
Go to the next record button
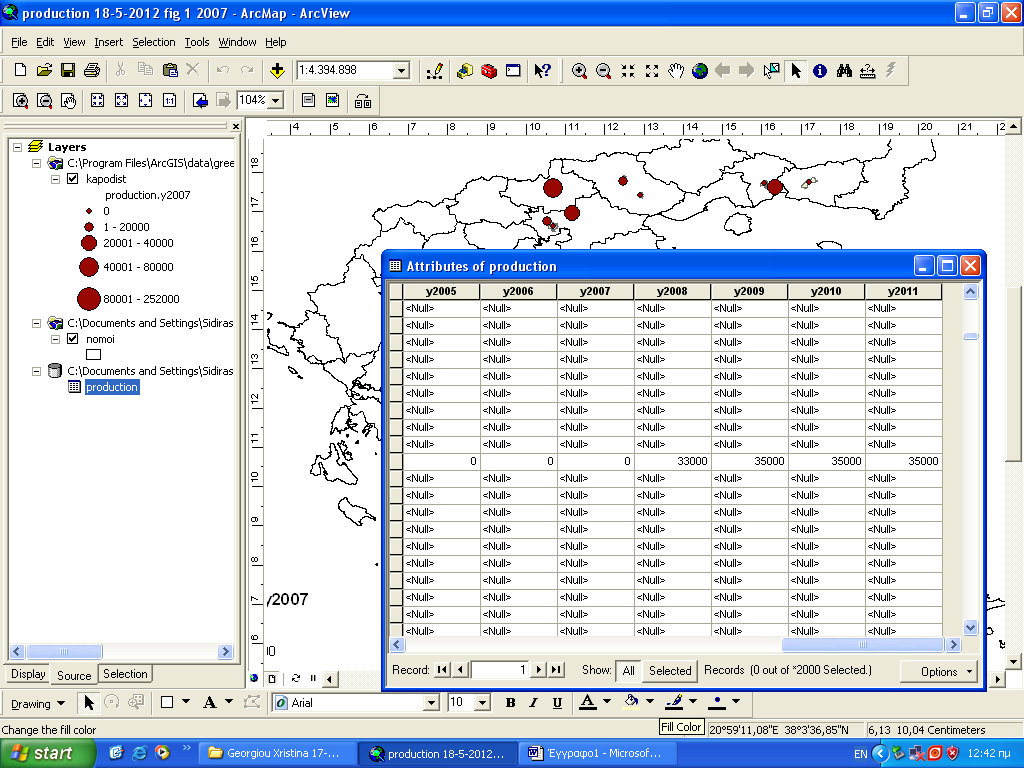click(539, 669)
